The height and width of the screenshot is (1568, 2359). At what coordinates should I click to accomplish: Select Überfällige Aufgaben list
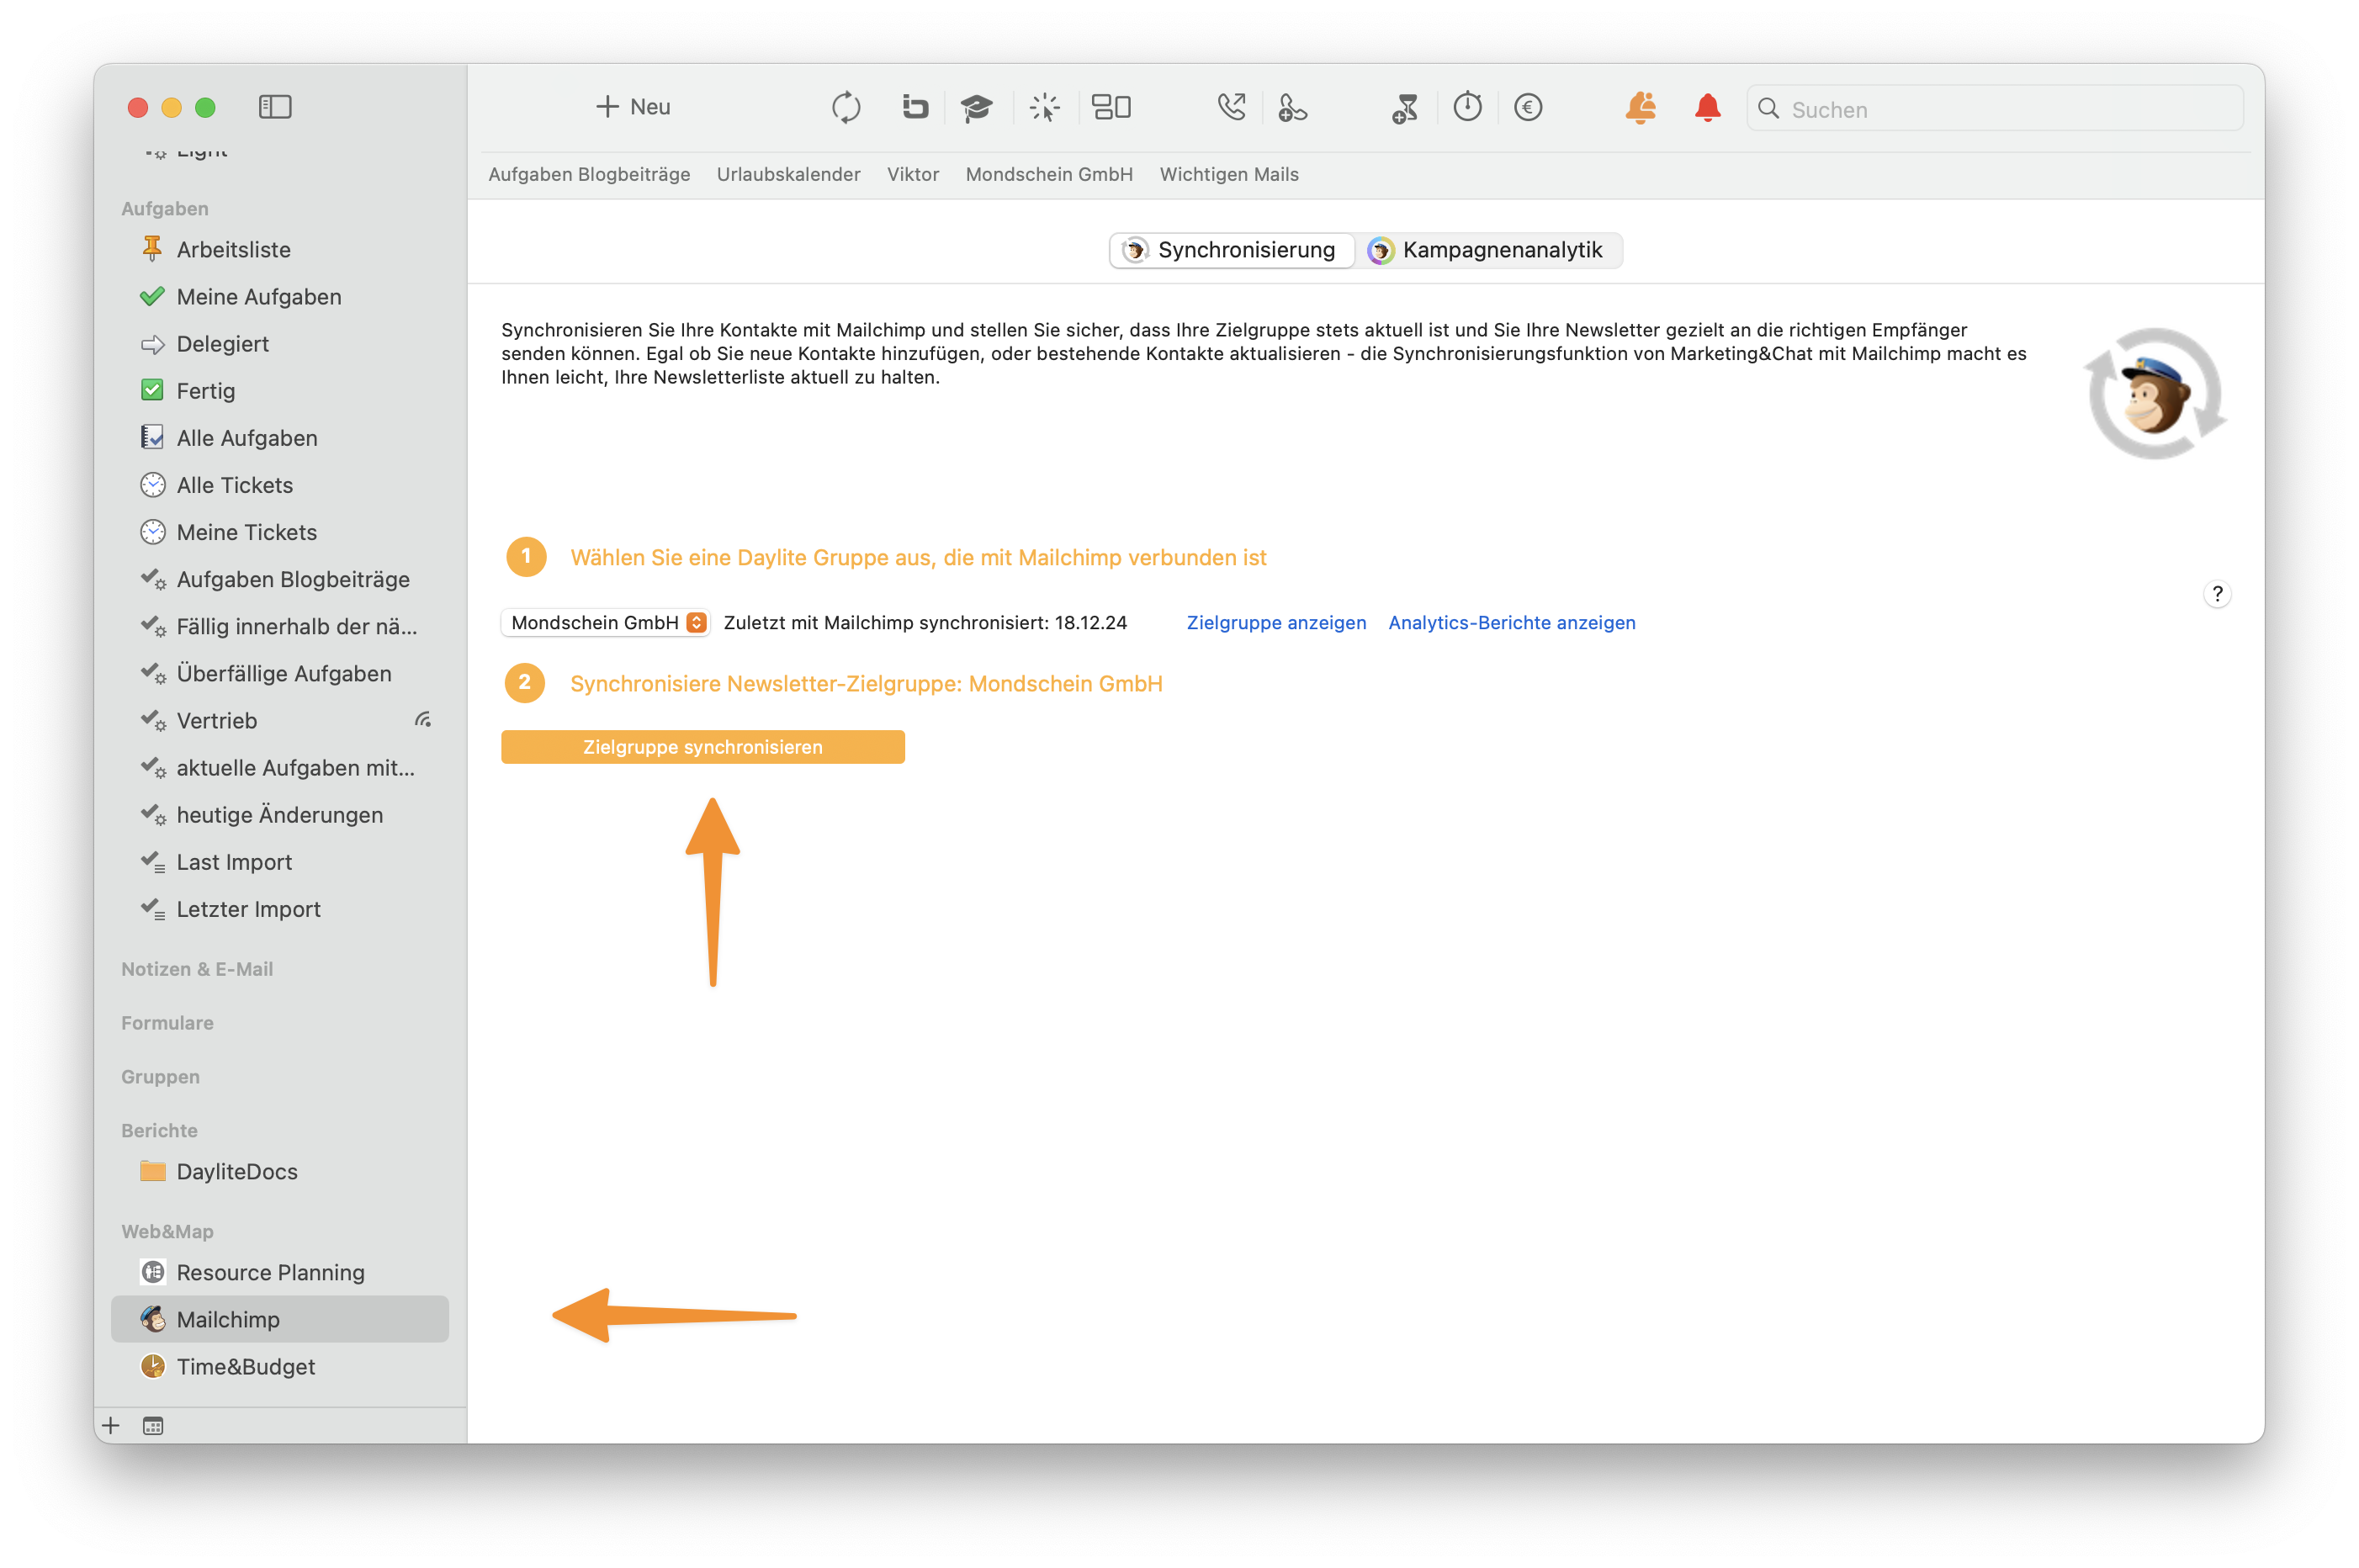(280, 673)
